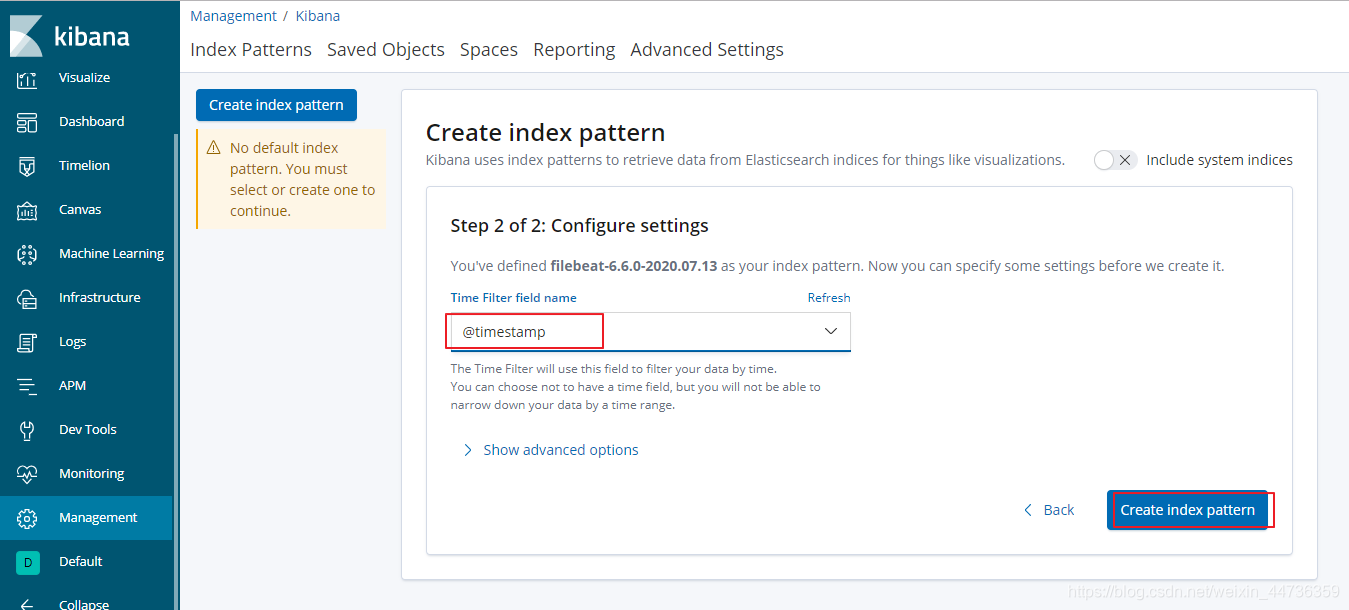Switch to Spaces tab
This screenshot has height=610, width=1349.
click(x=489, y=49)
